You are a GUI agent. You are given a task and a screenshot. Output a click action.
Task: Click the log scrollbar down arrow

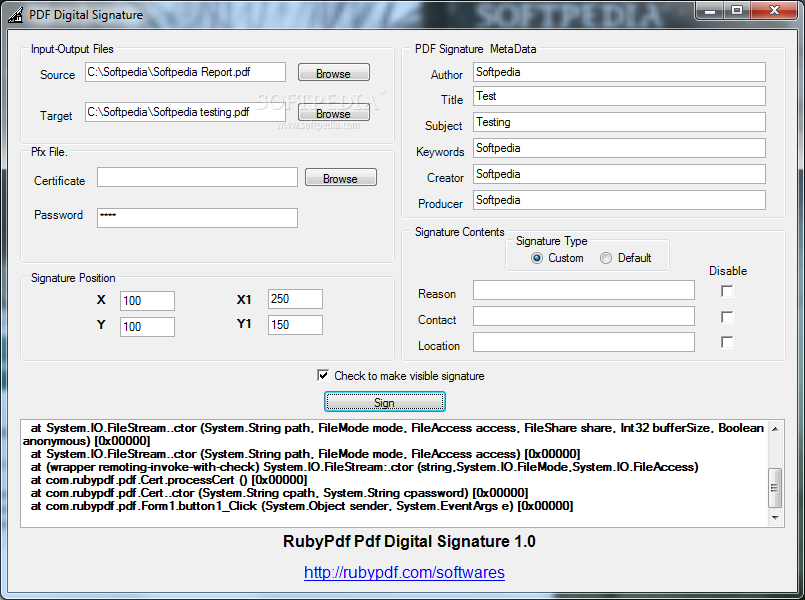[775, 517]
